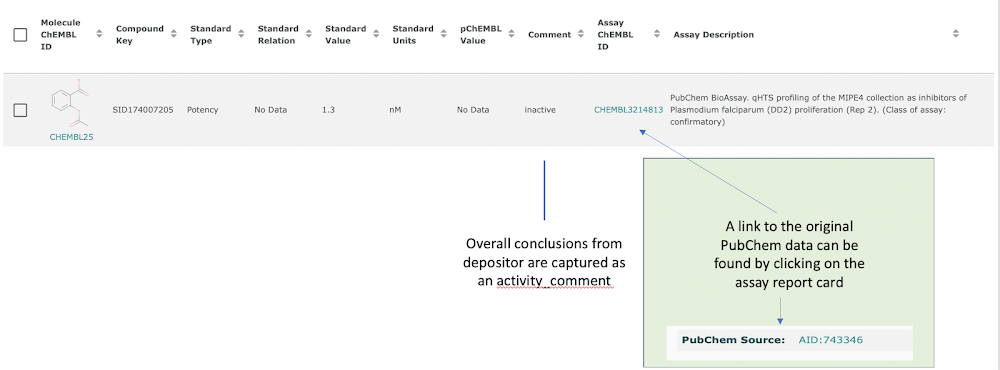This screenshot has width=1000, height=370.
Task: Tick the select-all checkbox in the header
Action: [20, 35]
